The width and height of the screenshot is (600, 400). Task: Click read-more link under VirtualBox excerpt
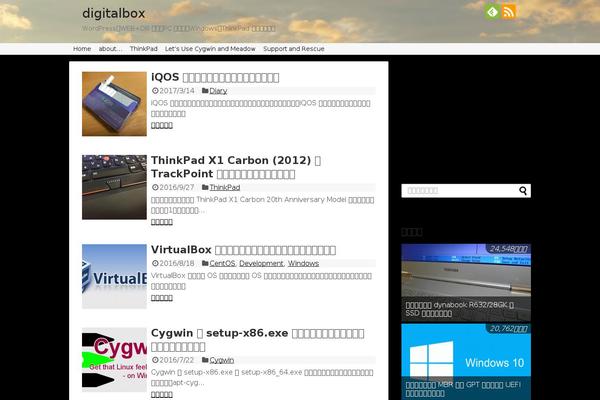(162, 298)
